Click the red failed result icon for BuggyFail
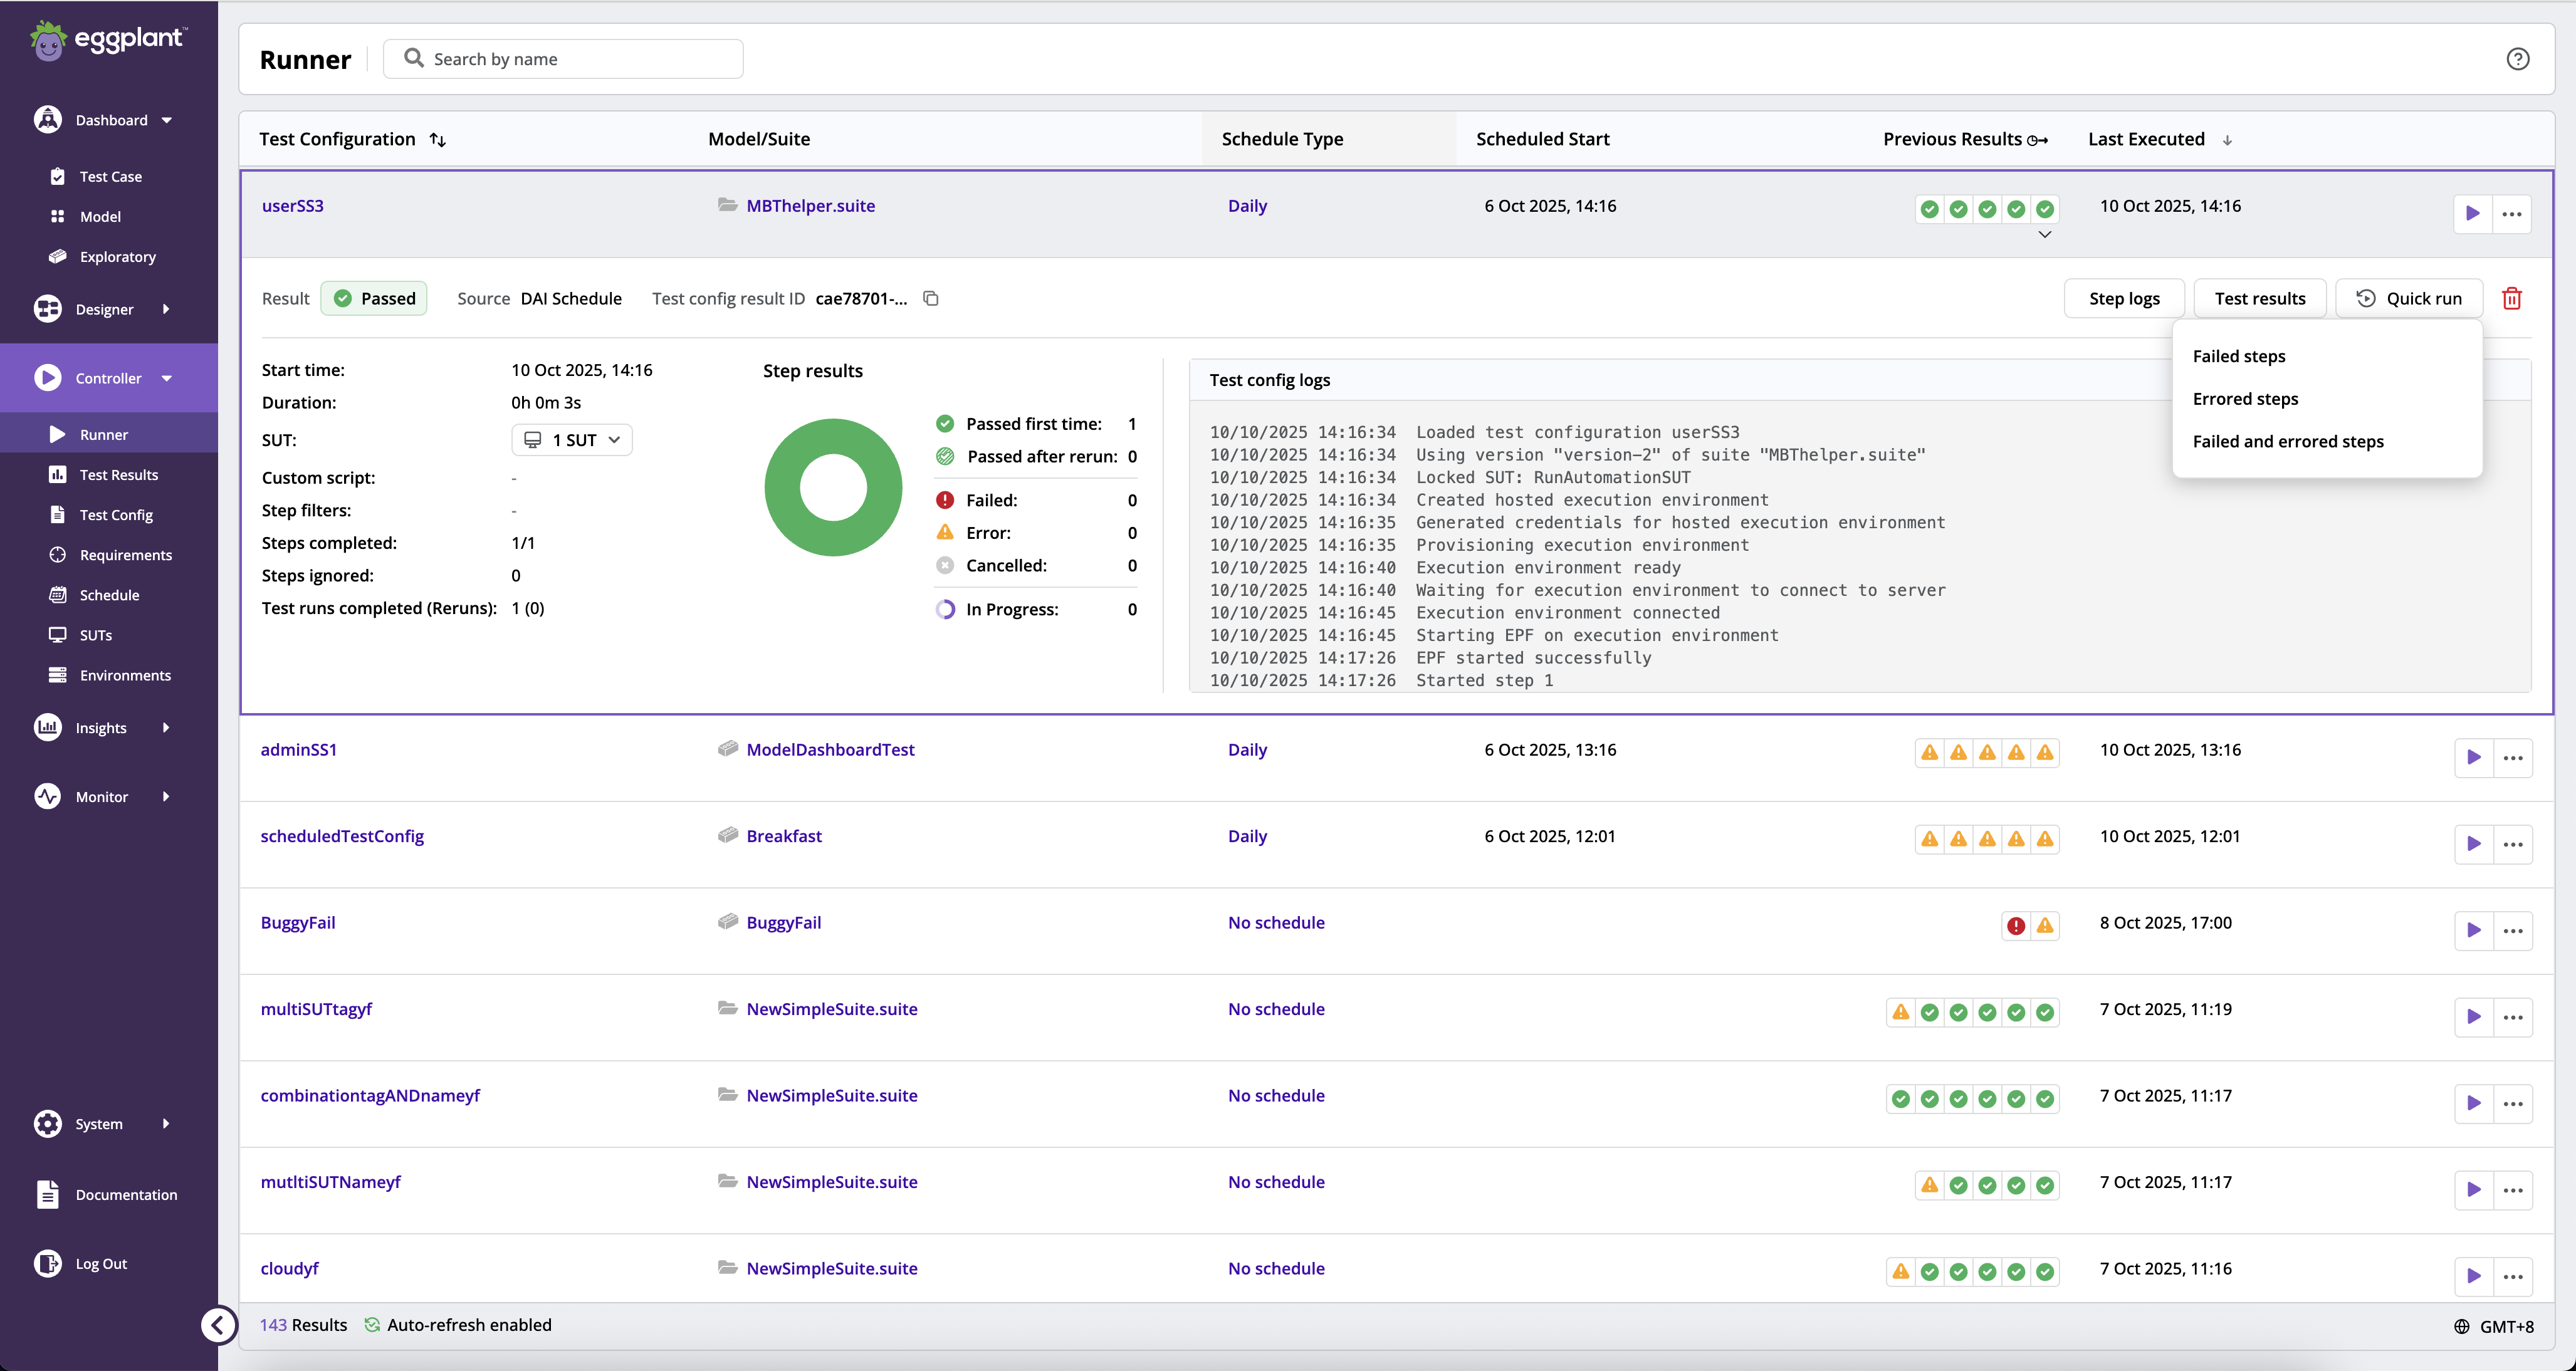Screen dimensions: 2576x1371 click(x=2016, y=926)
